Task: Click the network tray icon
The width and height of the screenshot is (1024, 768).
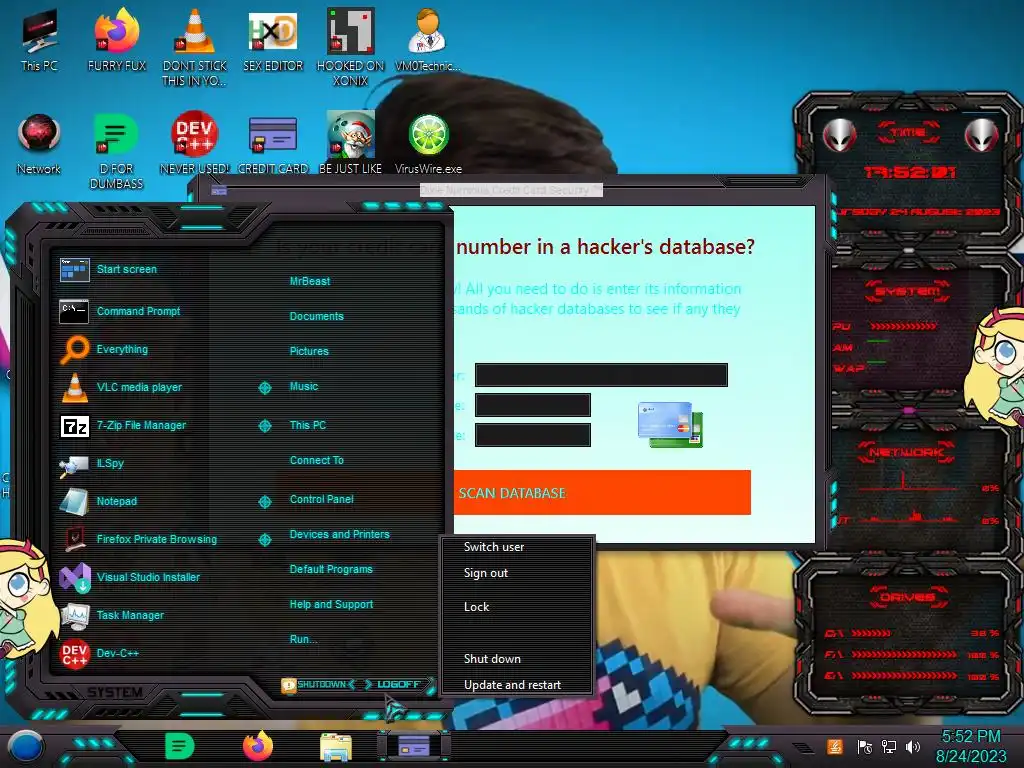Action: 889,746
